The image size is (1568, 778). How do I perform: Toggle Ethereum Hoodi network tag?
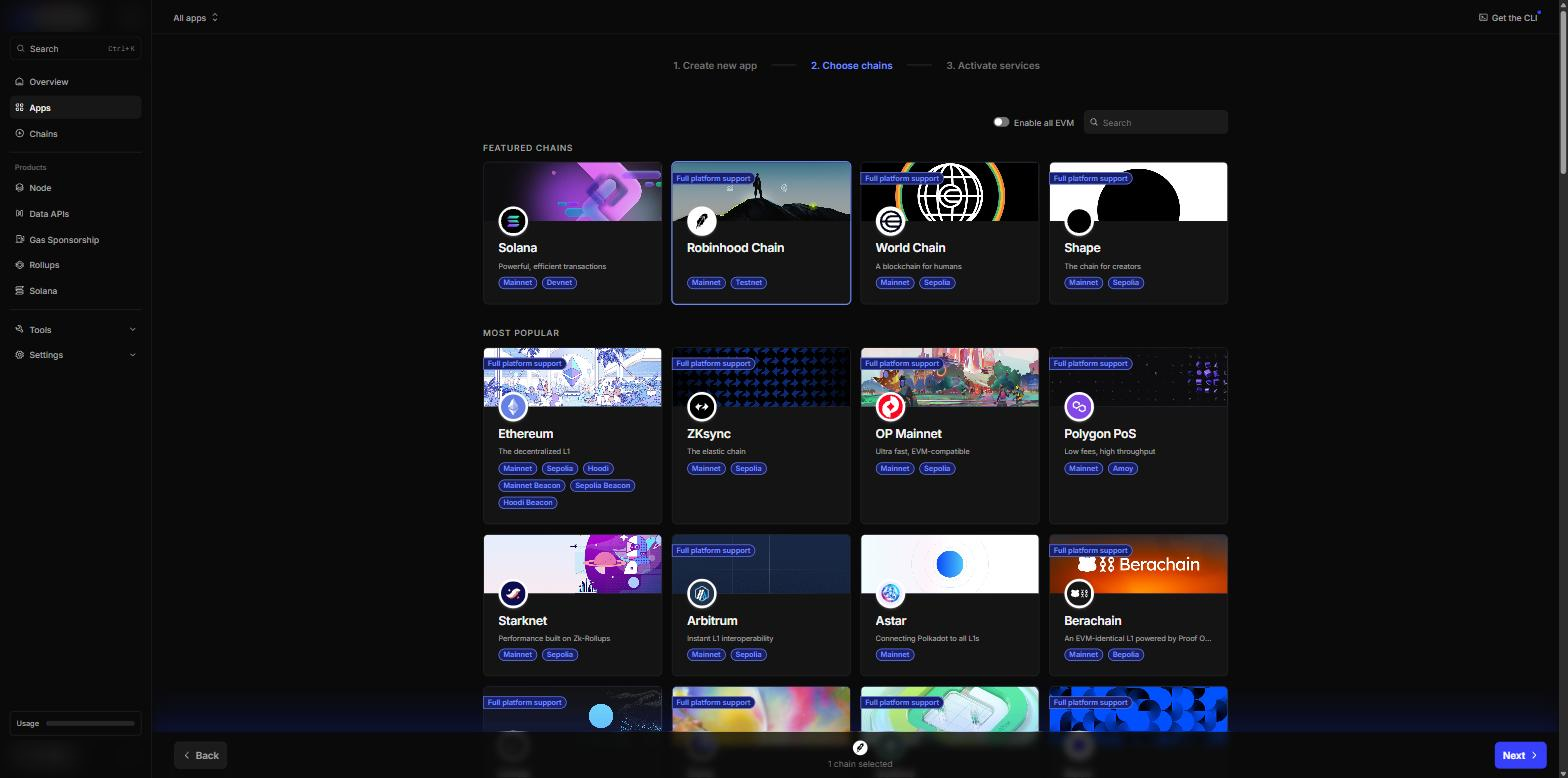click(x=598, y=469)
